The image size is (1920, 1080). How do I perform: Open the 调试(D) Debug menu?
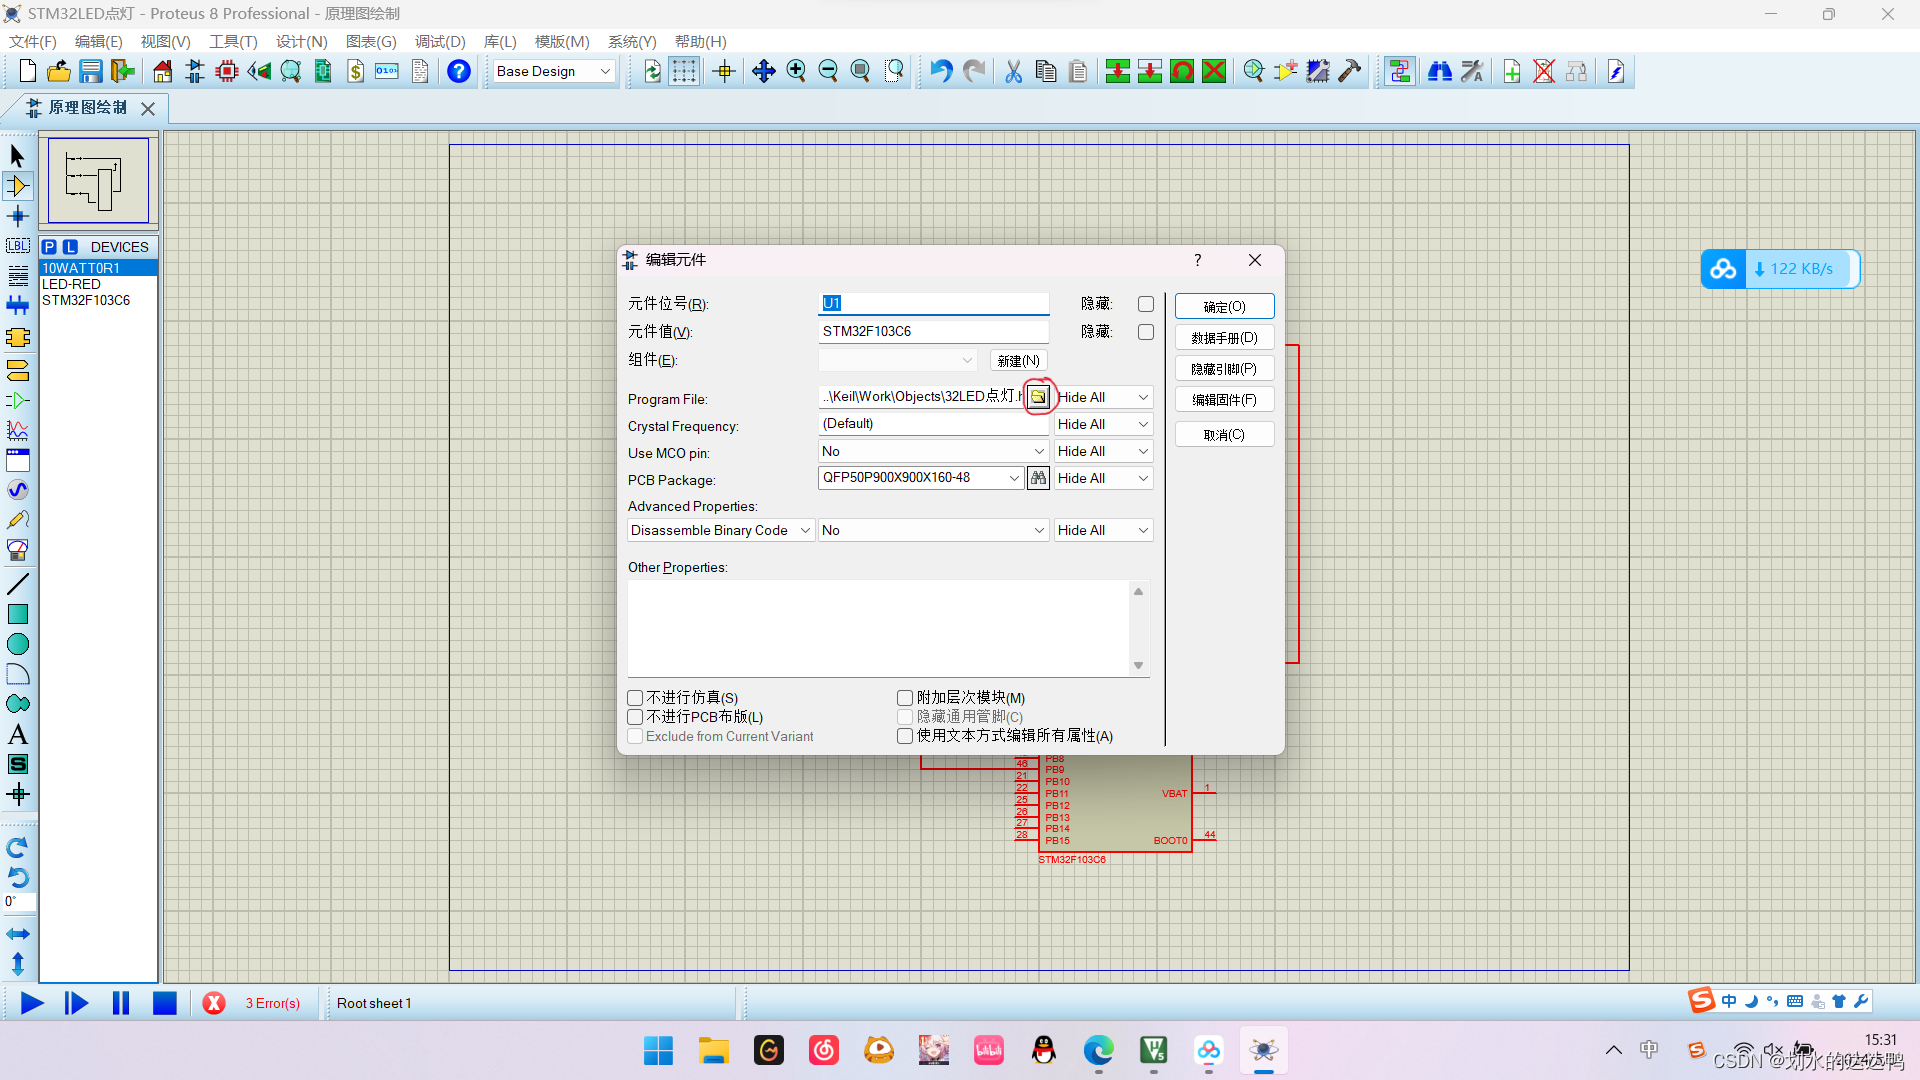click(x=440, y=41)
